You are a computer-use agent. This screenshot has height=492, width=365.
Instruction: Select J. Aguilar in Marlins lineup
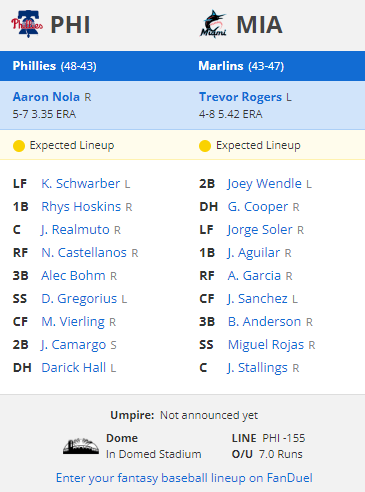(254, 253)
